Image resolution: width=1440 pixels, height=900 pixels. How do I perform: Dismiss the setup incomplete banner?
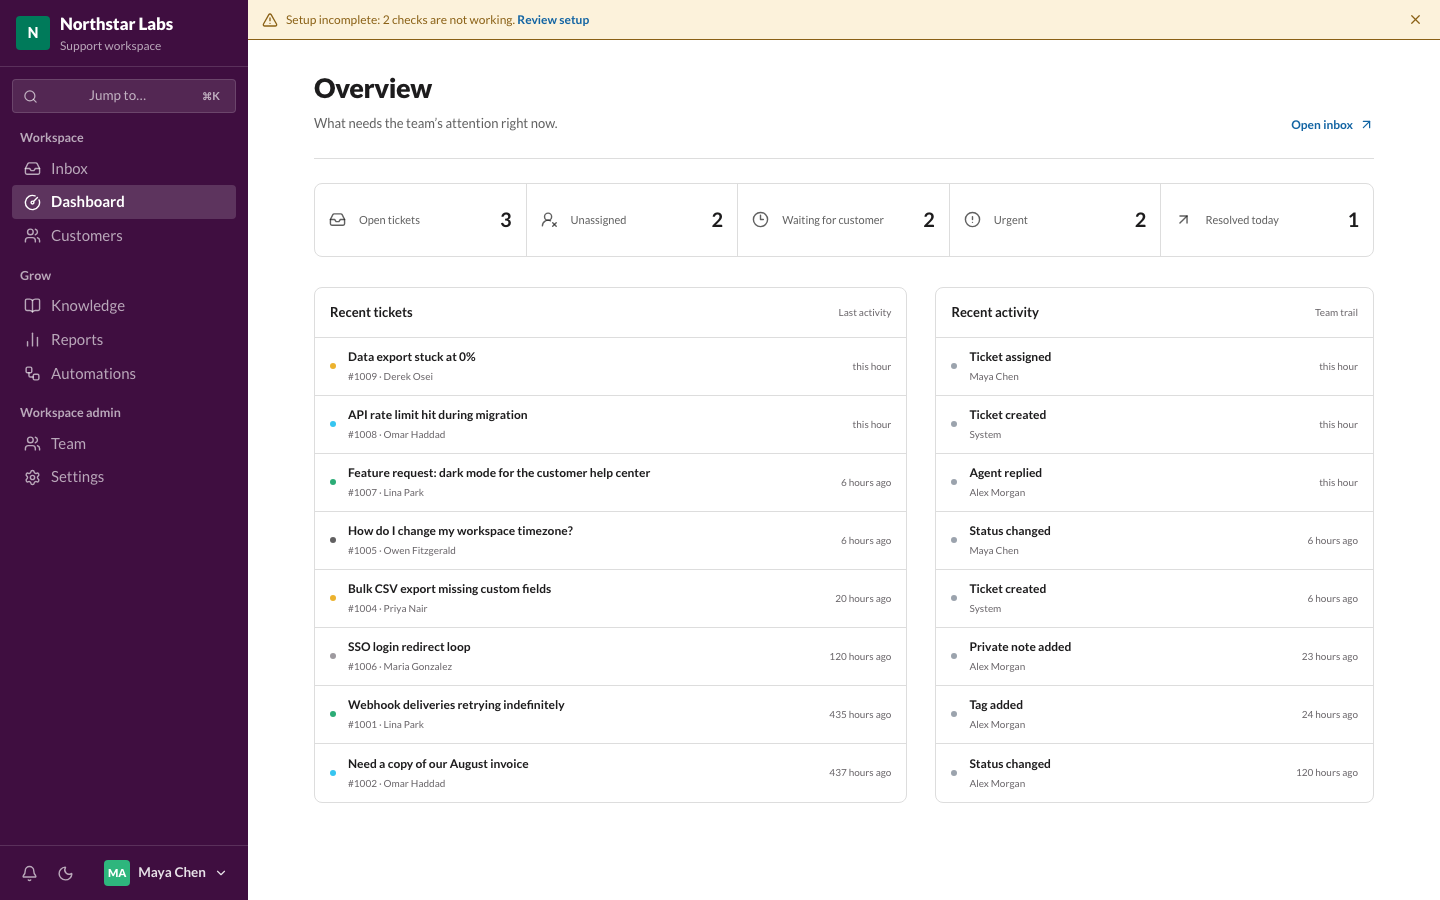[x=1415, y=20]
